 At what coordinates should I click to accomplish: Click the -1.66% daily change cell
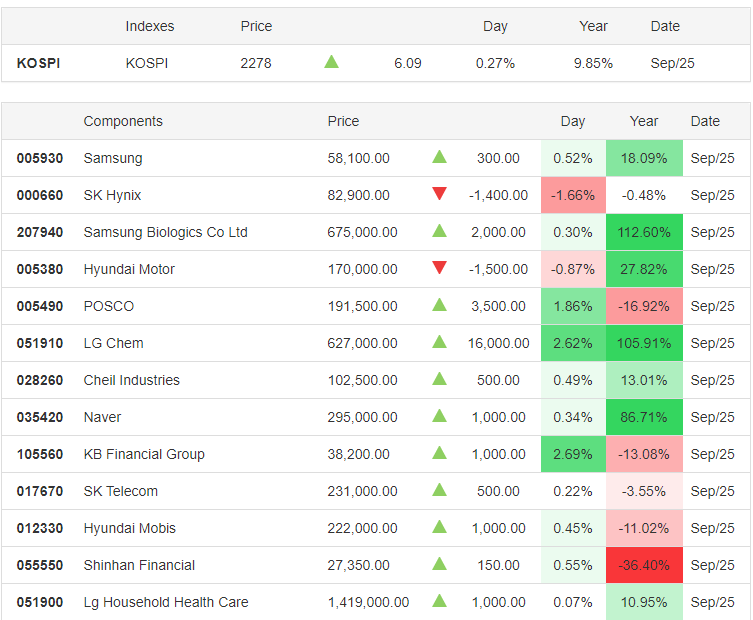click(573, 195)
